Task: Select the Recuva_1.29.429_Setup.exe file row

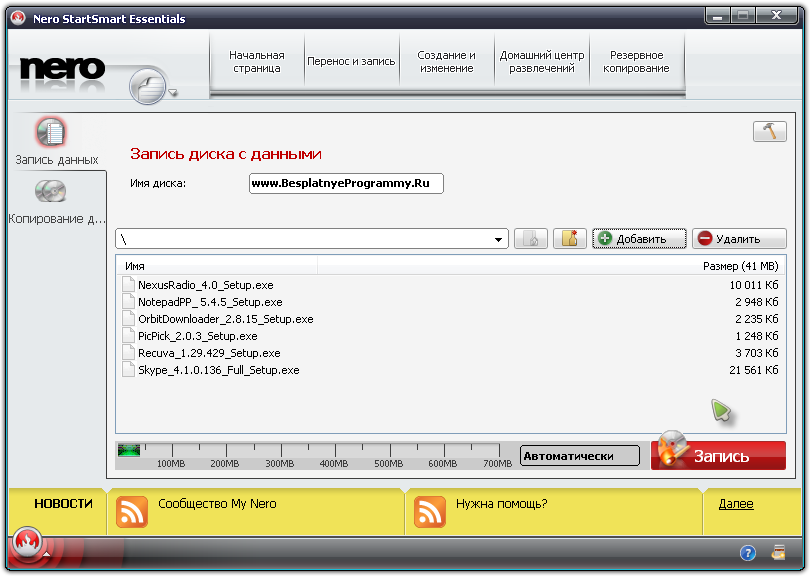Action: click(450, 353)
